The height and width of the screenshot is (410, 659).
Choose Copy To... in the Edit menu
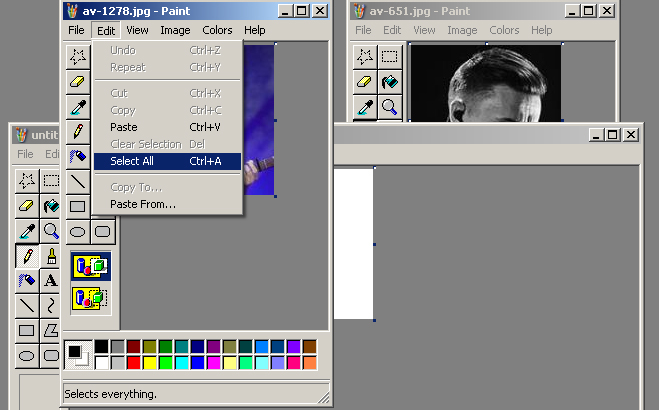(x=167, y=187)
